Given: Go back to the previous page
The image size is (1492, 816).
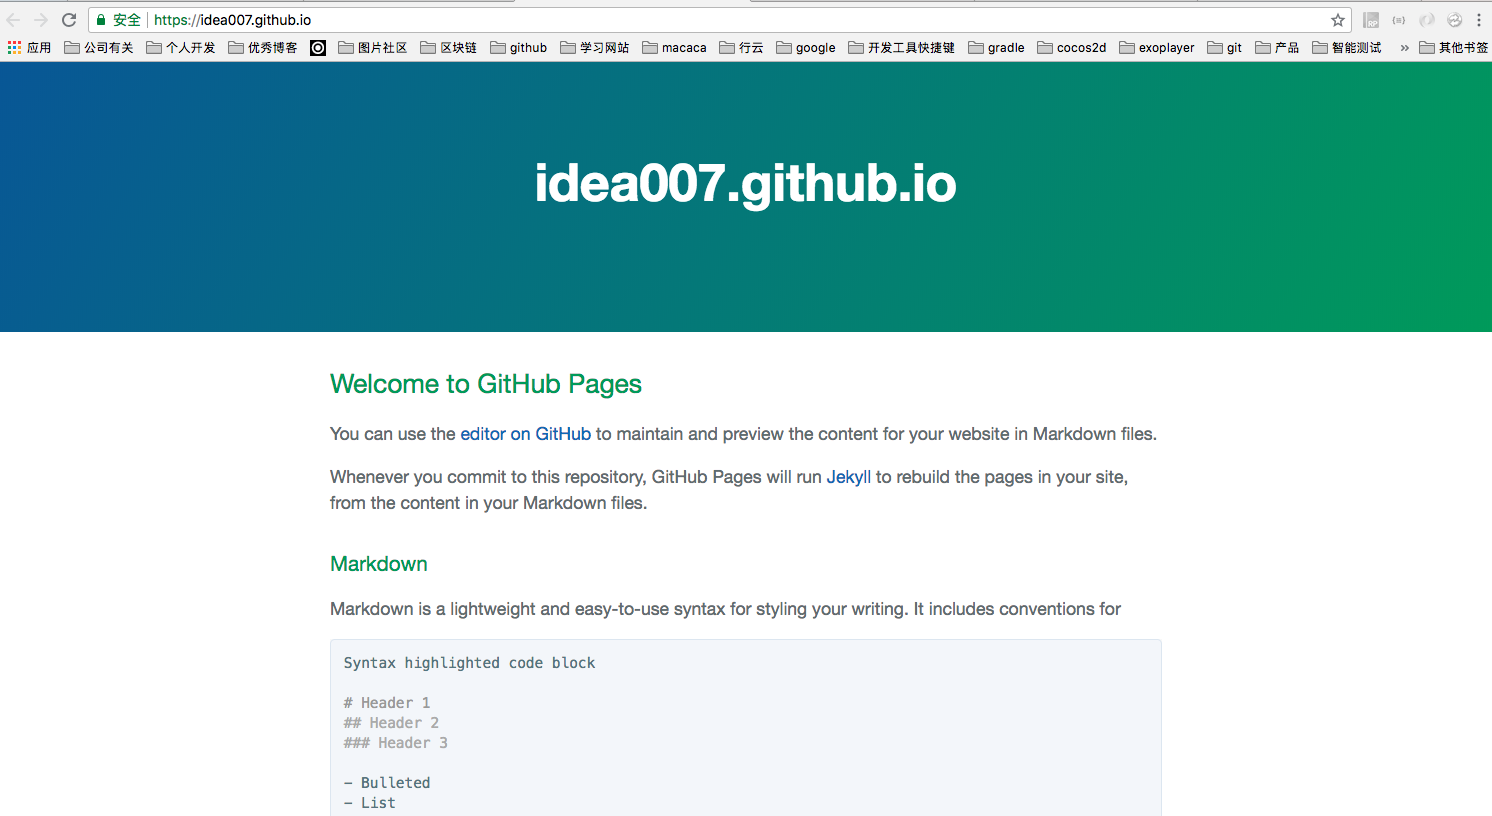Looking at the screenshot, I should pyautogui.click(x=14, y=20).
